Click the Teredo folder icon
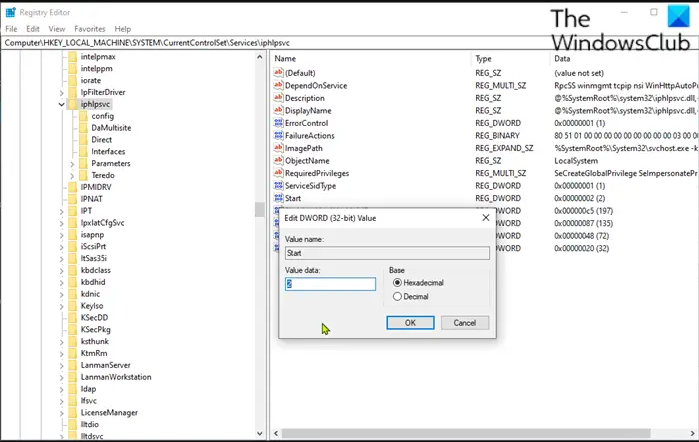The image size is (699, 442). pyautogui.click(x=82, y=174)
